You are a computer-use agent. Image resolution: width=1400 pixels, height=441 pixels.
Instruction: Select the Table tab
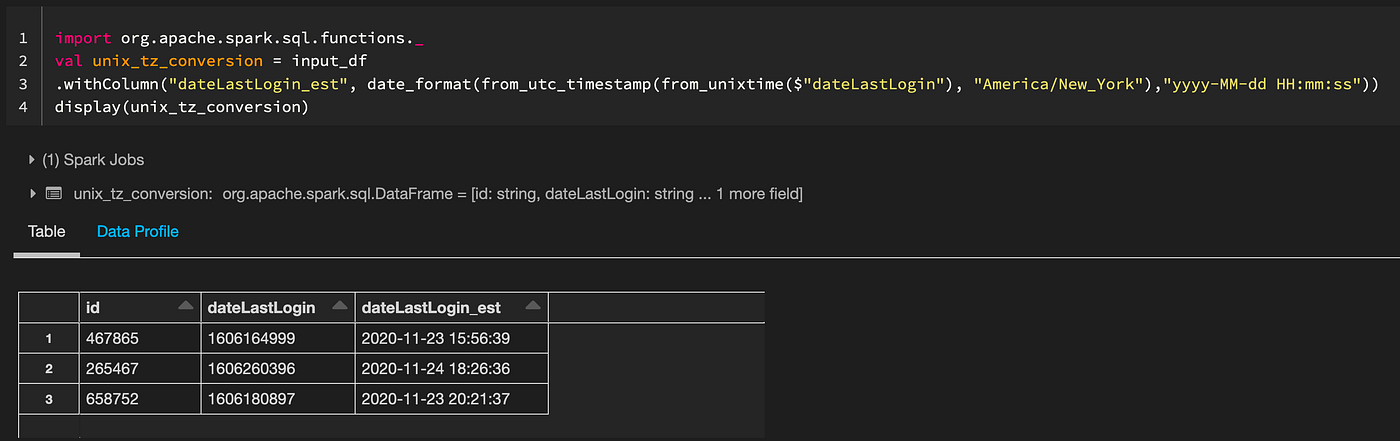46,232
